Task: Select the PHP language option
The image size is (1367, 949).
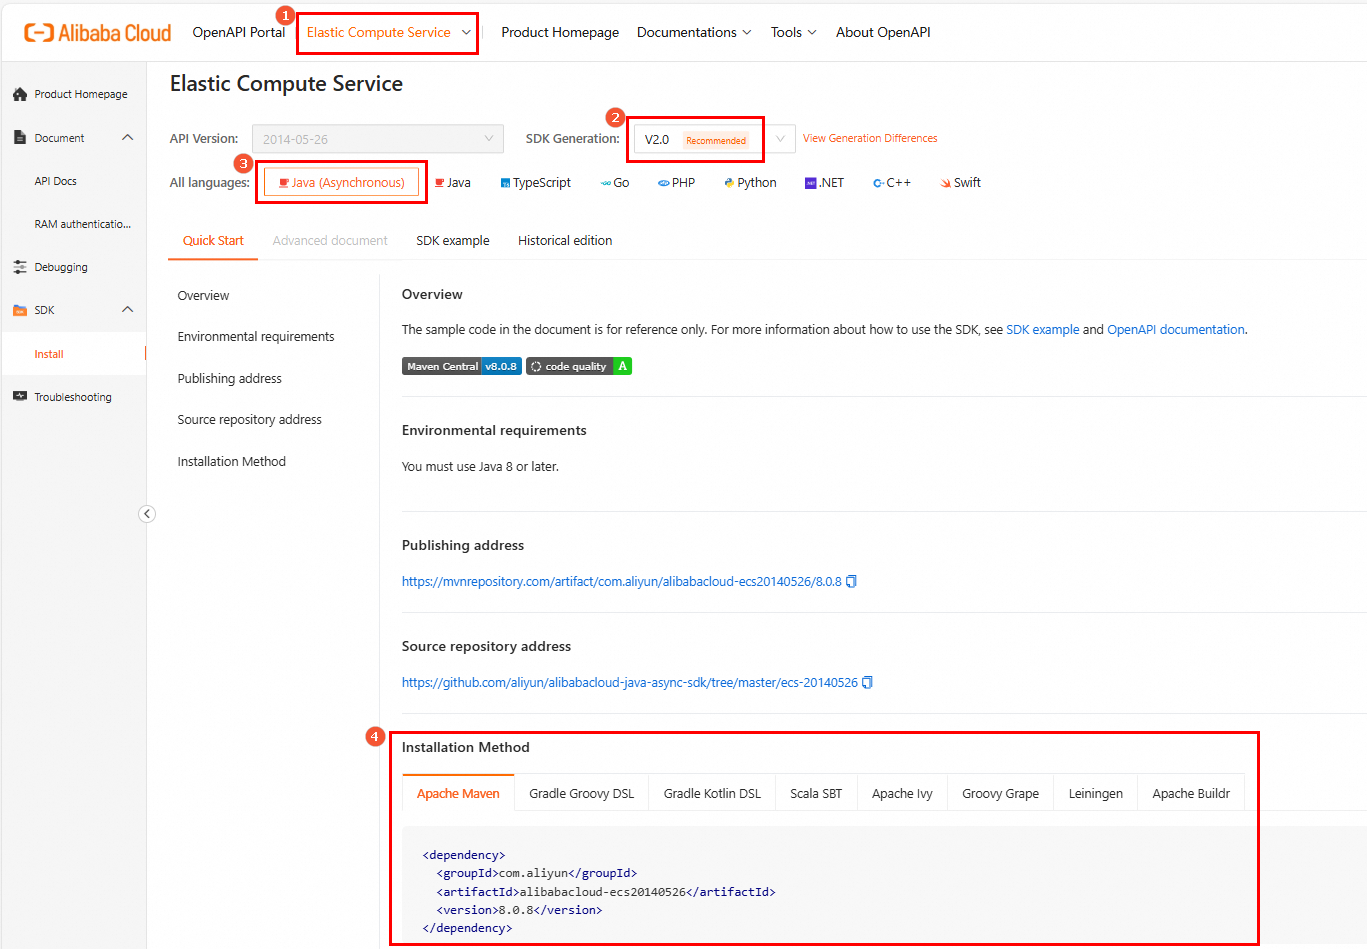Action: [x=677, y=183]
